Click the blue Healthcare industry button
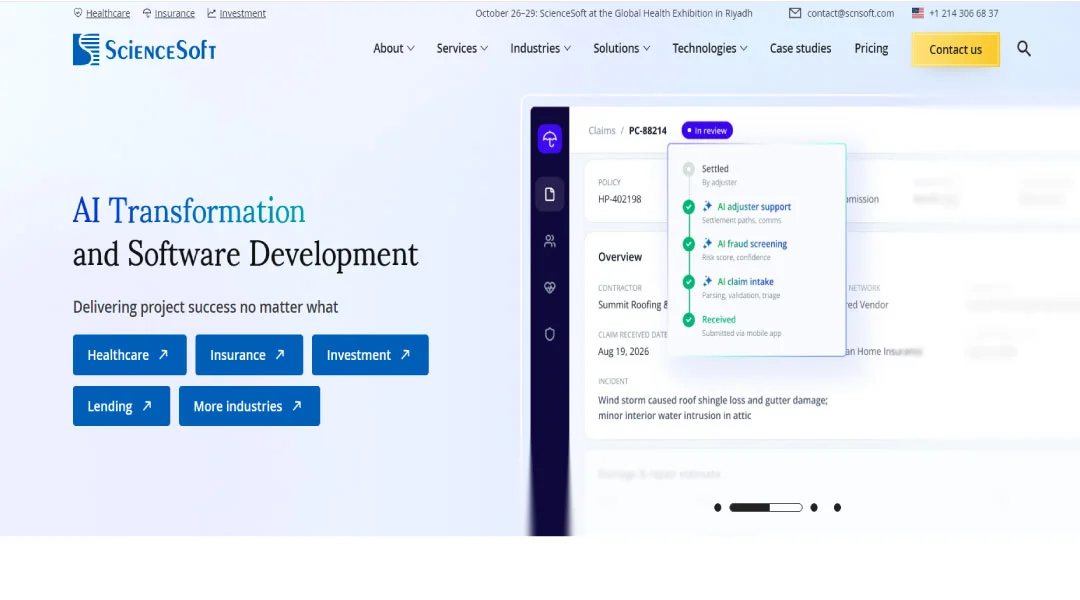This screenshot has width=1080, height=600. pos(129,355)
